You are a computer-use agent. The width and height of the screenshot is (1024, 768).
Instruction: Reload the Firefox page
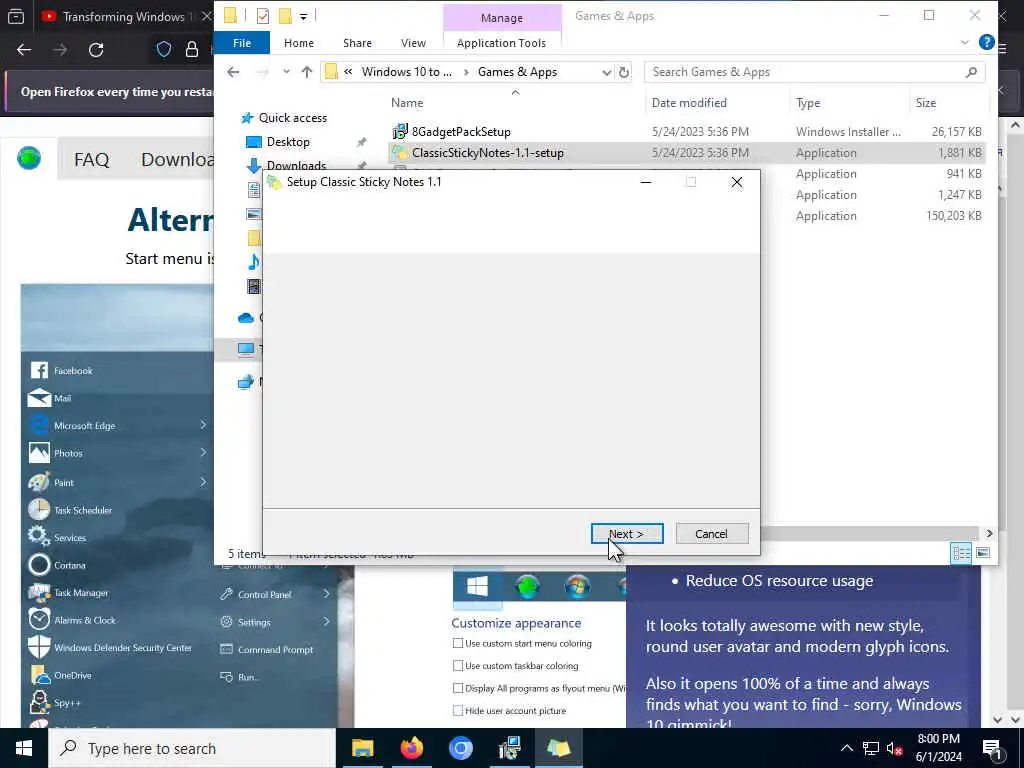96,50
